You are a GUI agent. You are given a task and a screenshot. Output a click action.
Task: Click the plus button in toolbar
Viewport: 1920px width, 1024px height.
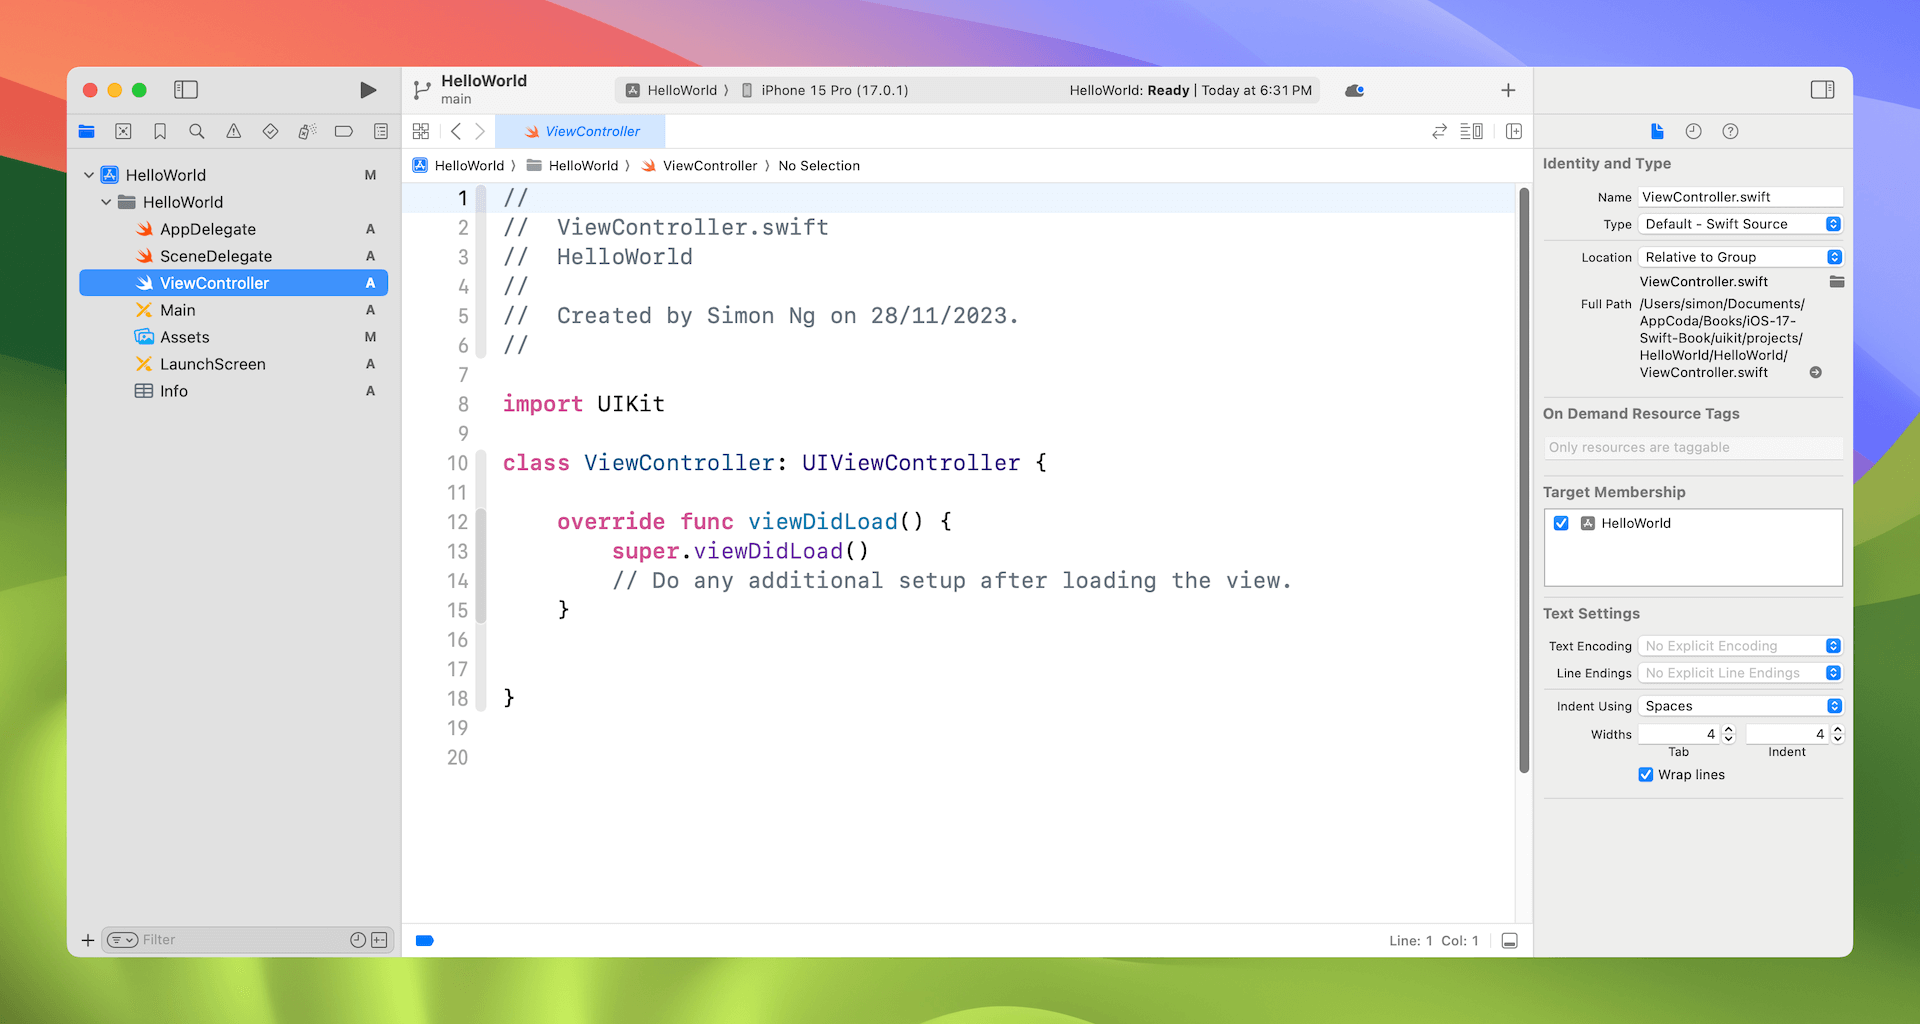click(x=1508, y=90)
